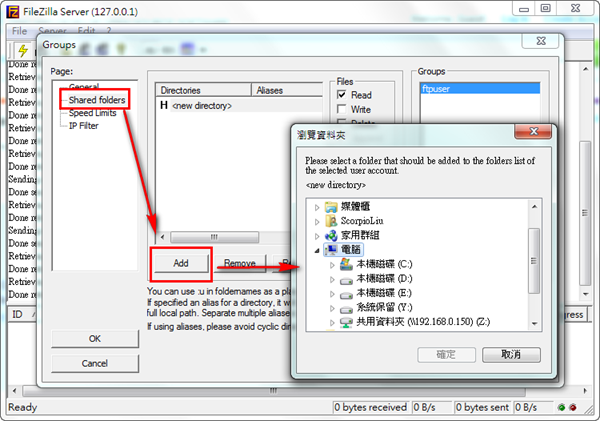Image resolution: width=600 pixels, height=421 pixels.
Task: Expand the 共用資料夾 (Z:) node
Action: tap(332, 322)
